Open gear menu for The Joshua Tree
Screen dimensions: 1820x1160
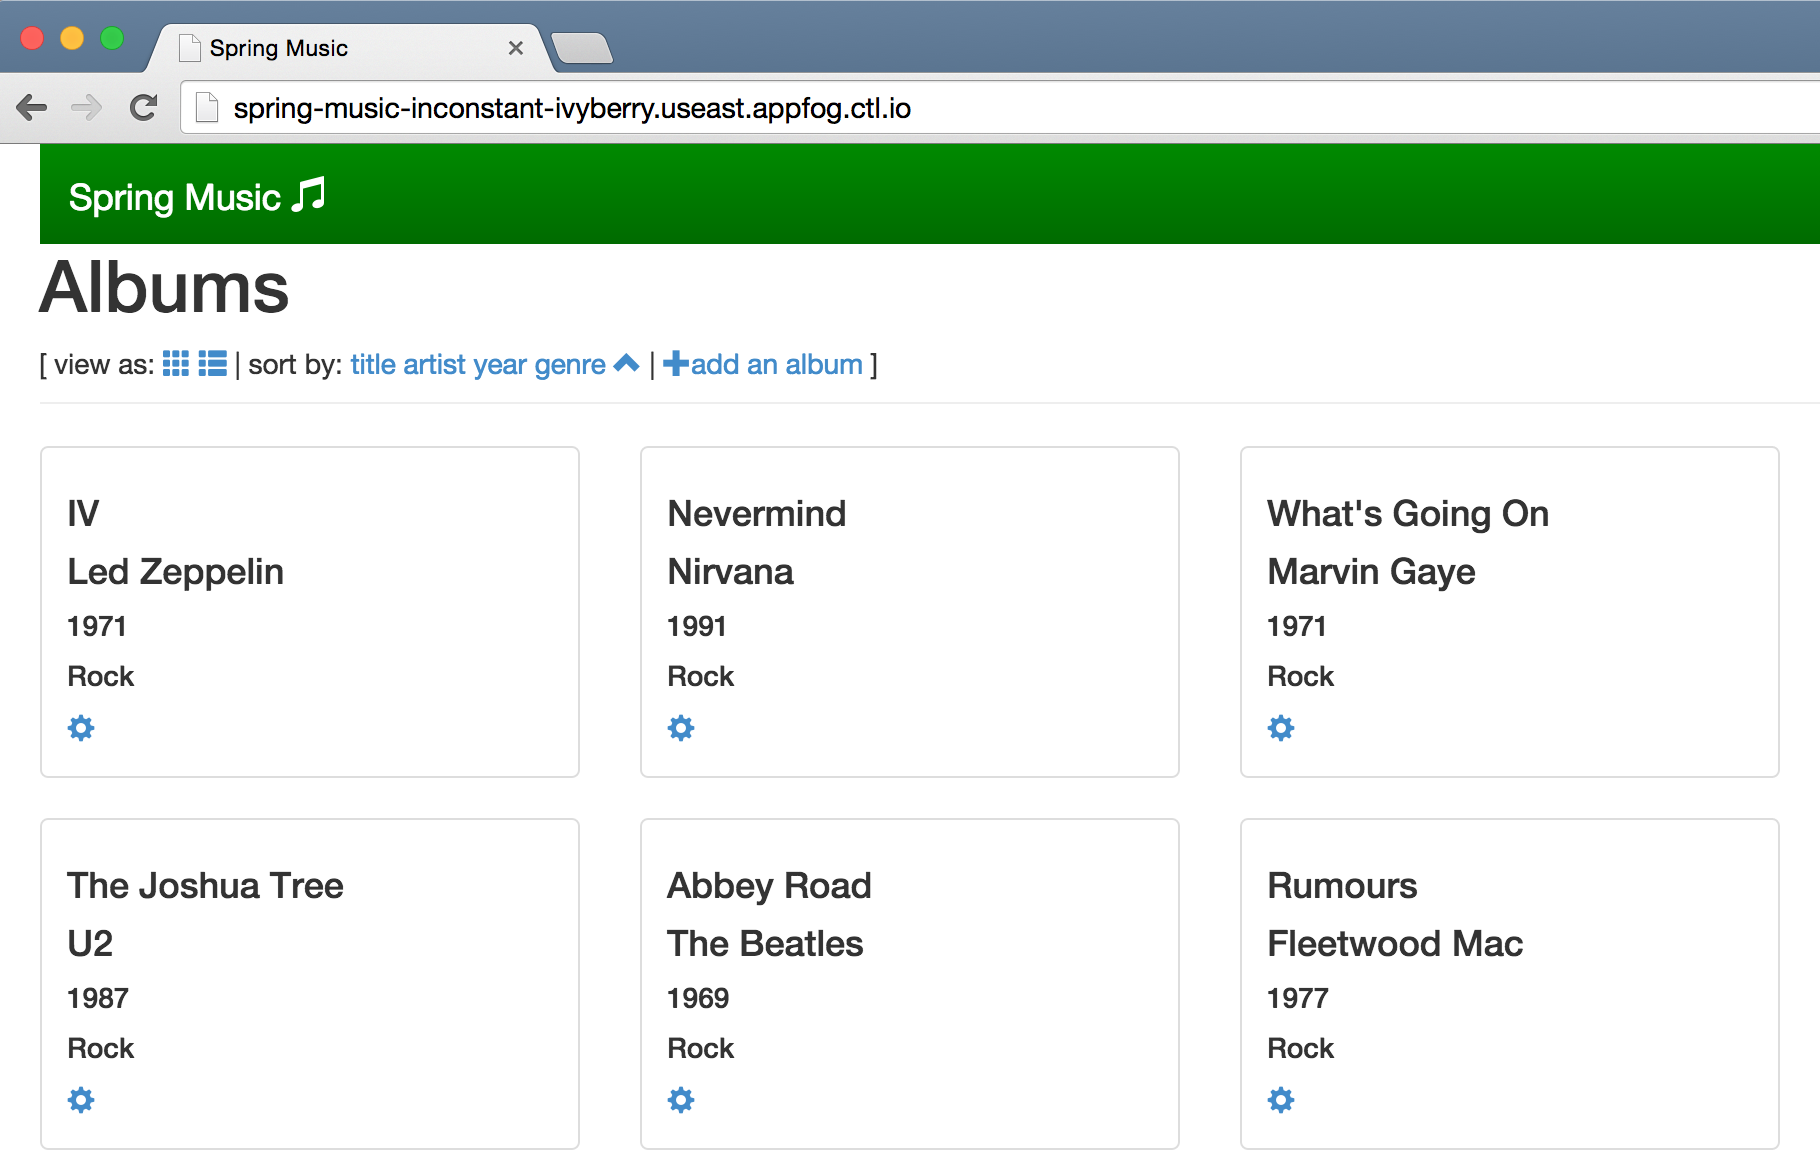click(81, 1100)
